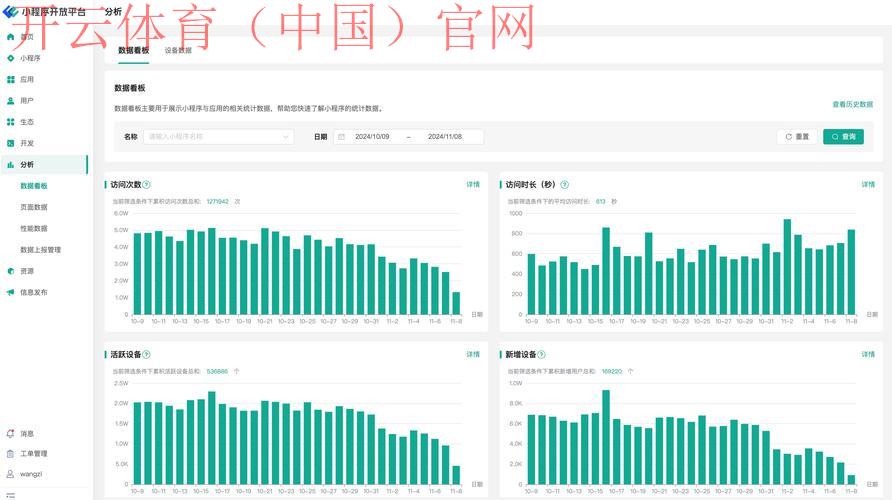Open 性能数据 in the sidebar submenu

tap(34, 228)
